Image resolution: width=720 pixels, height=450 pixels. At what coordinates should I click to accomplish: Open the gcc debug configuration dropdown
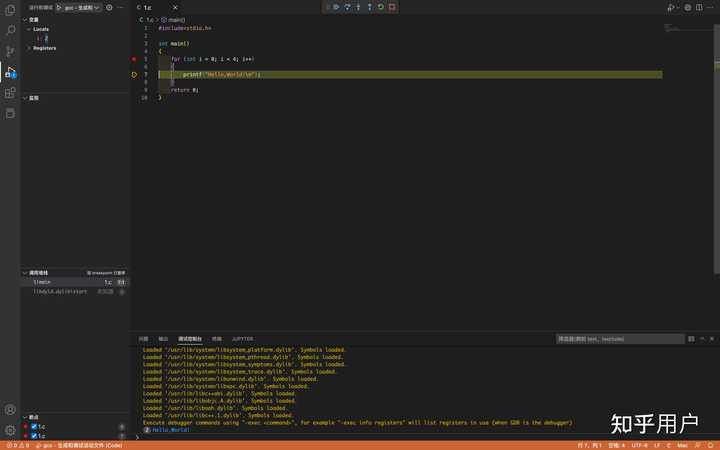(80, 7)
